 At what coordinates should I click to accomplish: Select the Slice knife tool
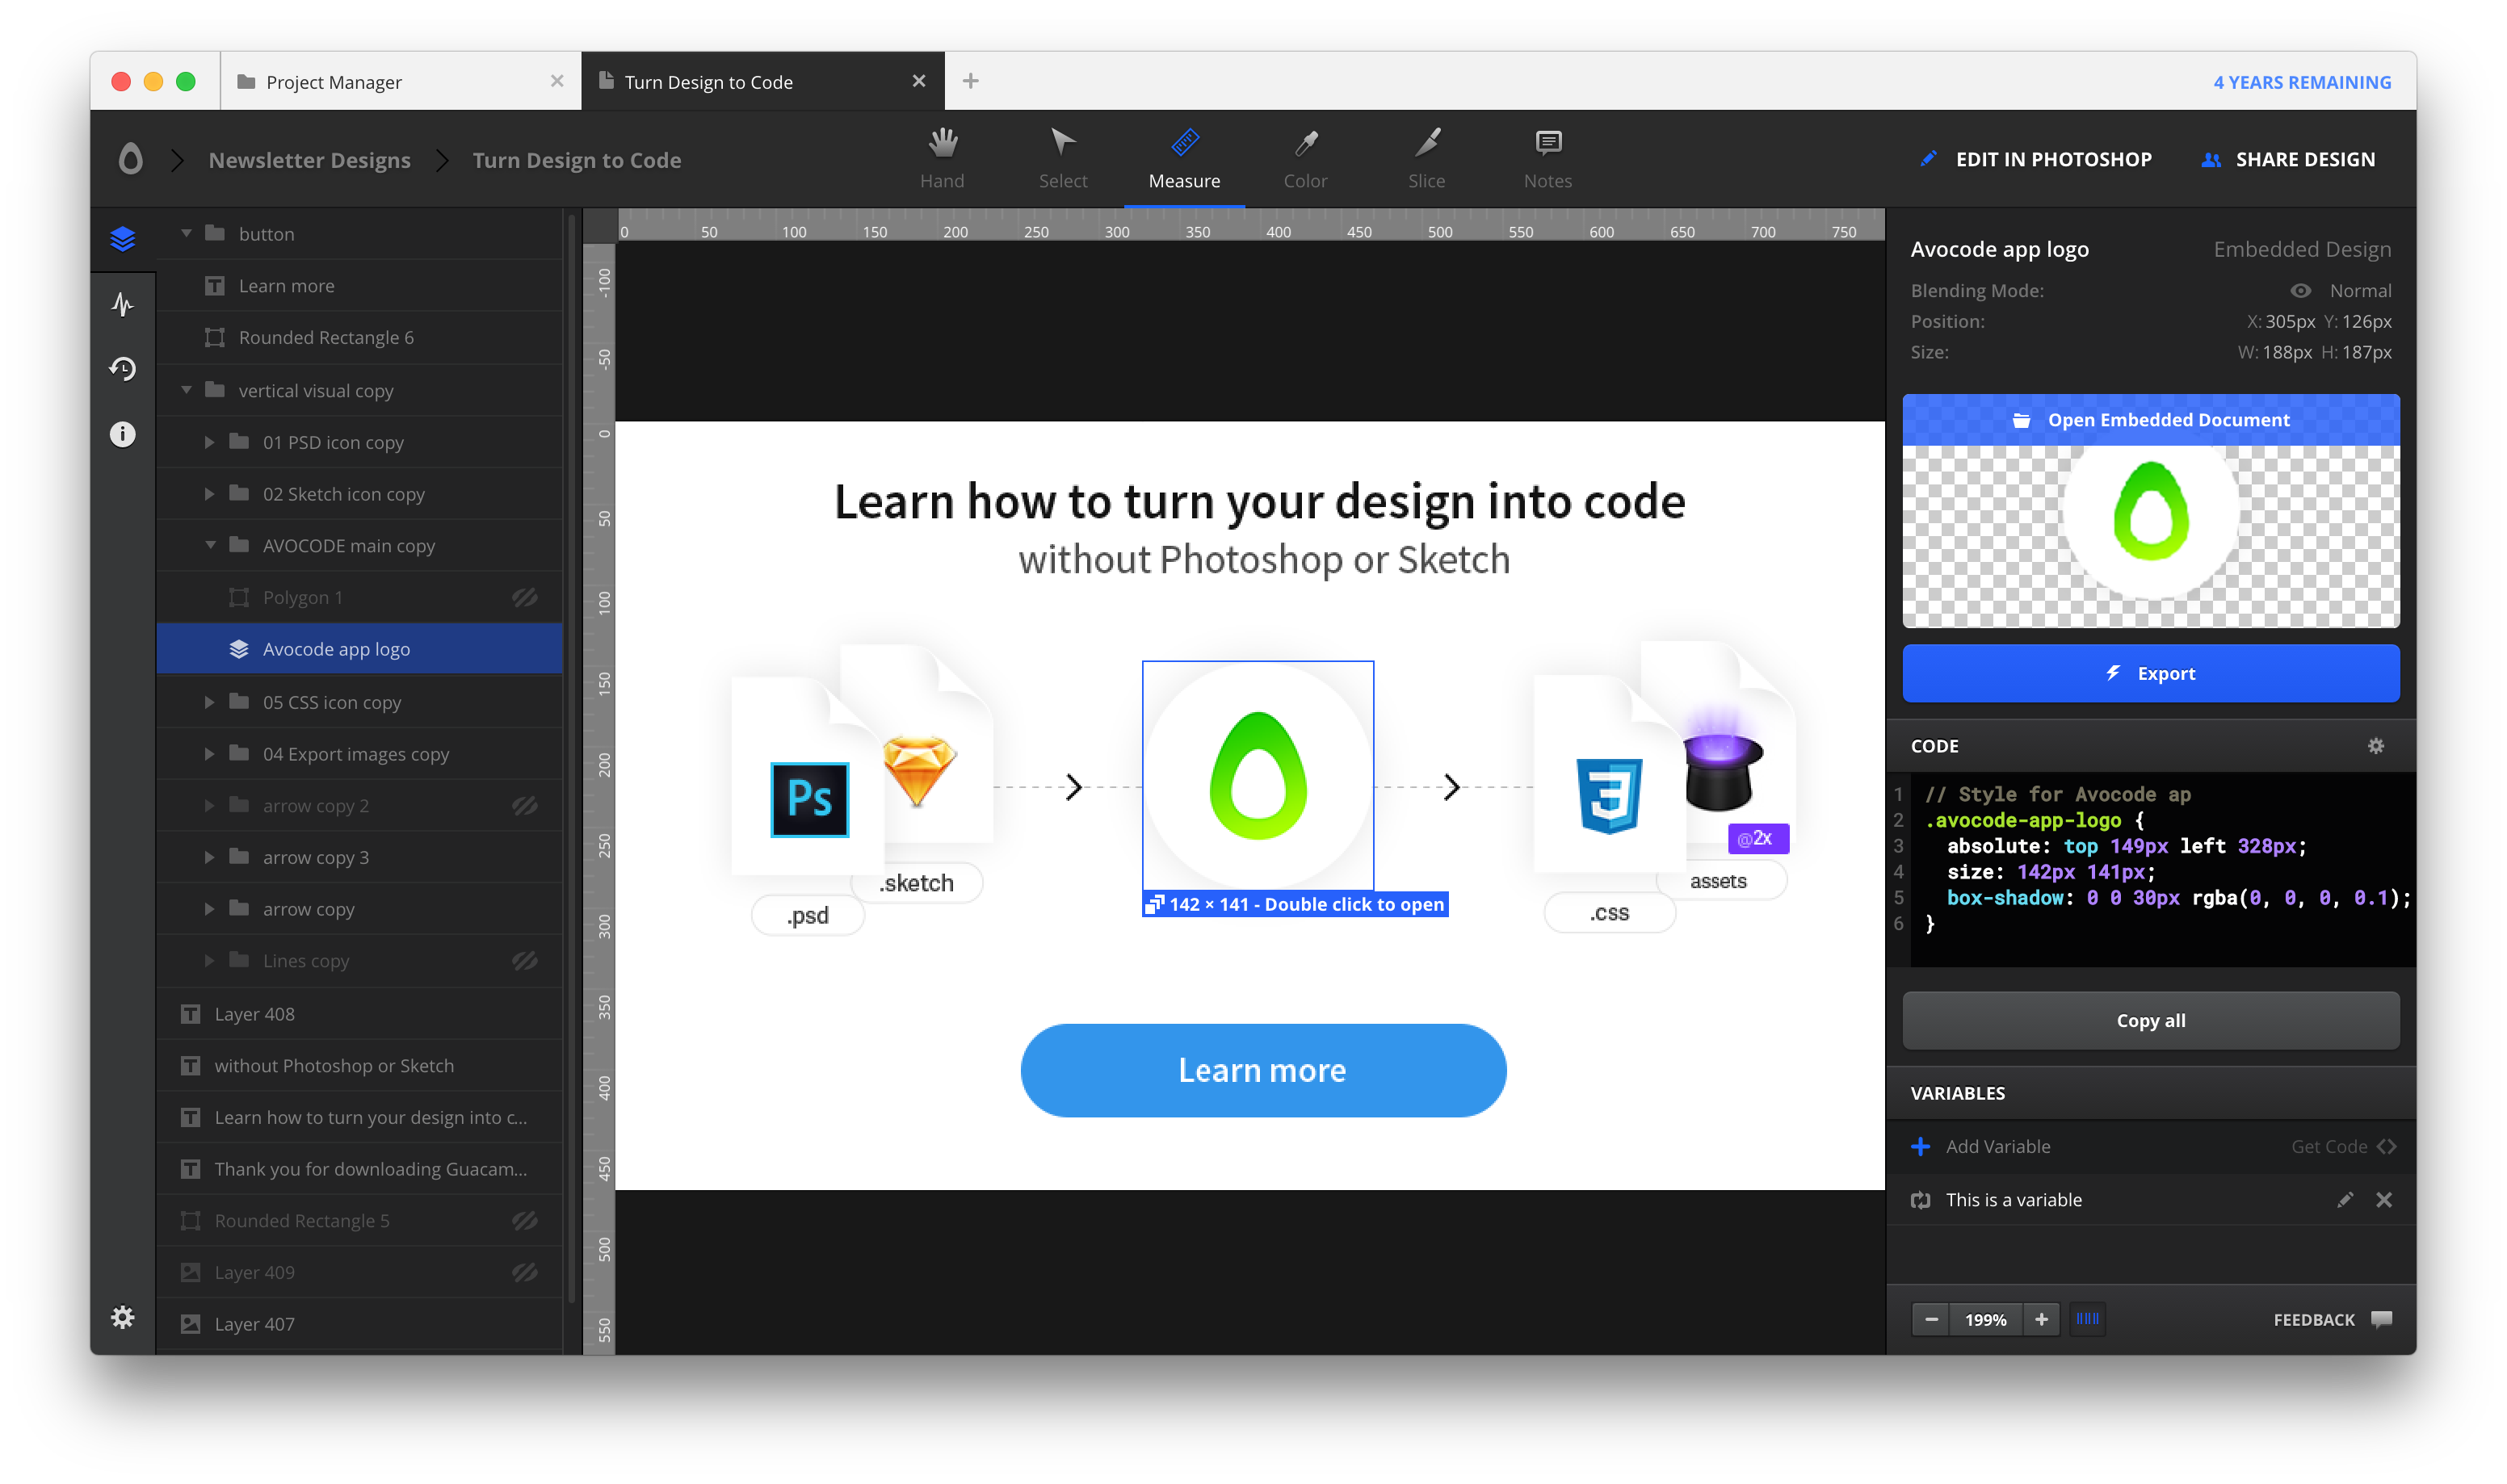click(x=1426, y=159)
